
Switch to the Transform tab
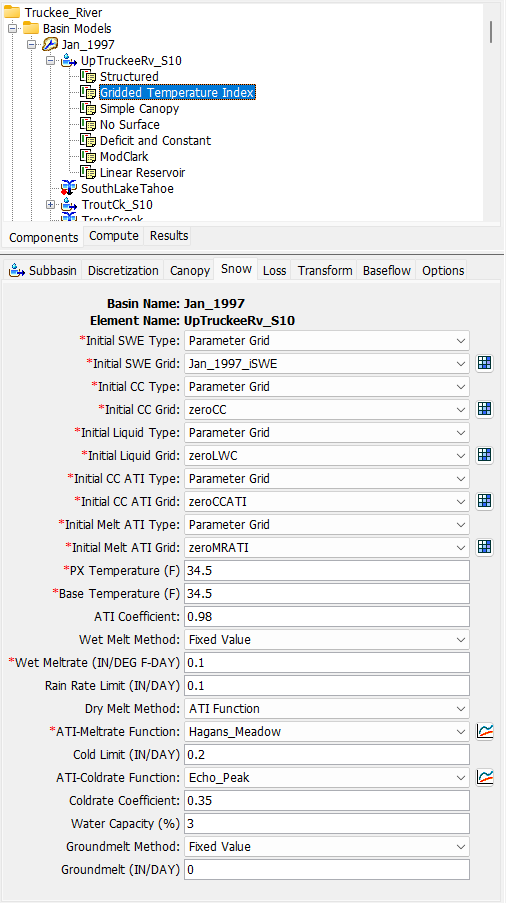325,270
